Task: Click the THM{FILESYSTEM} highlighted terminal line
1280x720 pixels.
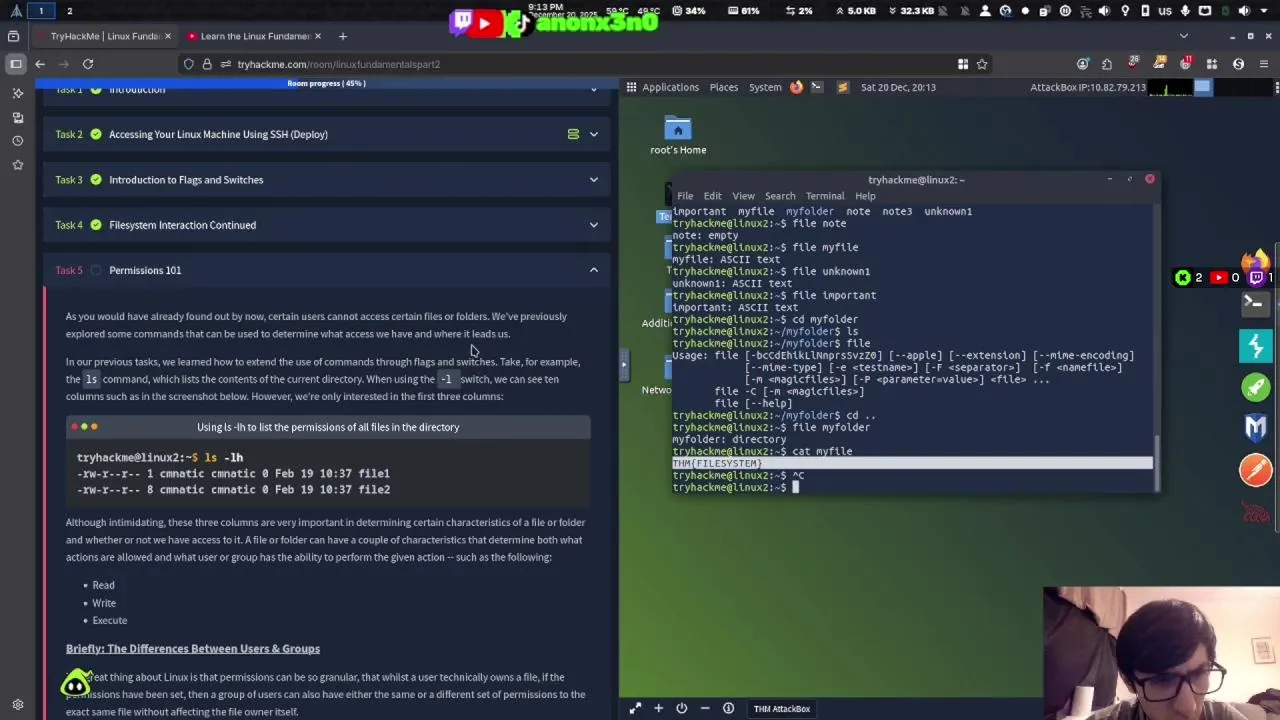Action: click(912, 464)
